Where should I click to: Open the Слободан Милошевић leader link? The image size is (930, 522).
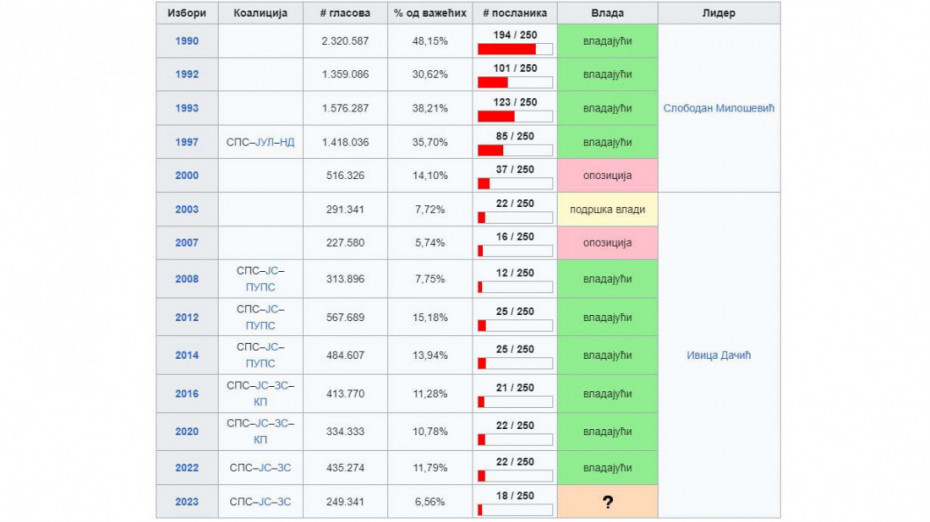coord(719,108)
